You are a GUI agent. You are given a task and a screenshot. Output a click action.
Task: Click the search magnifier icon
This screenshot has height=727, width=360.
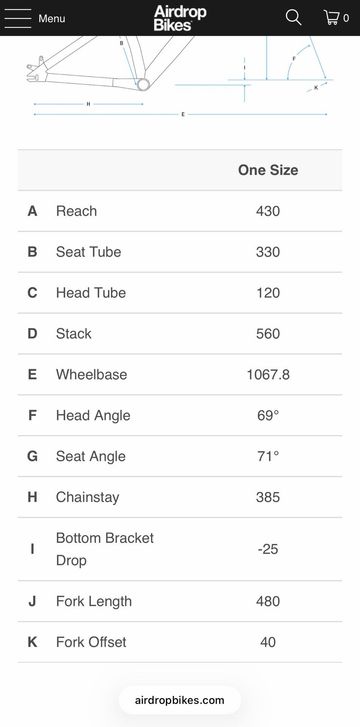(293, 18)
